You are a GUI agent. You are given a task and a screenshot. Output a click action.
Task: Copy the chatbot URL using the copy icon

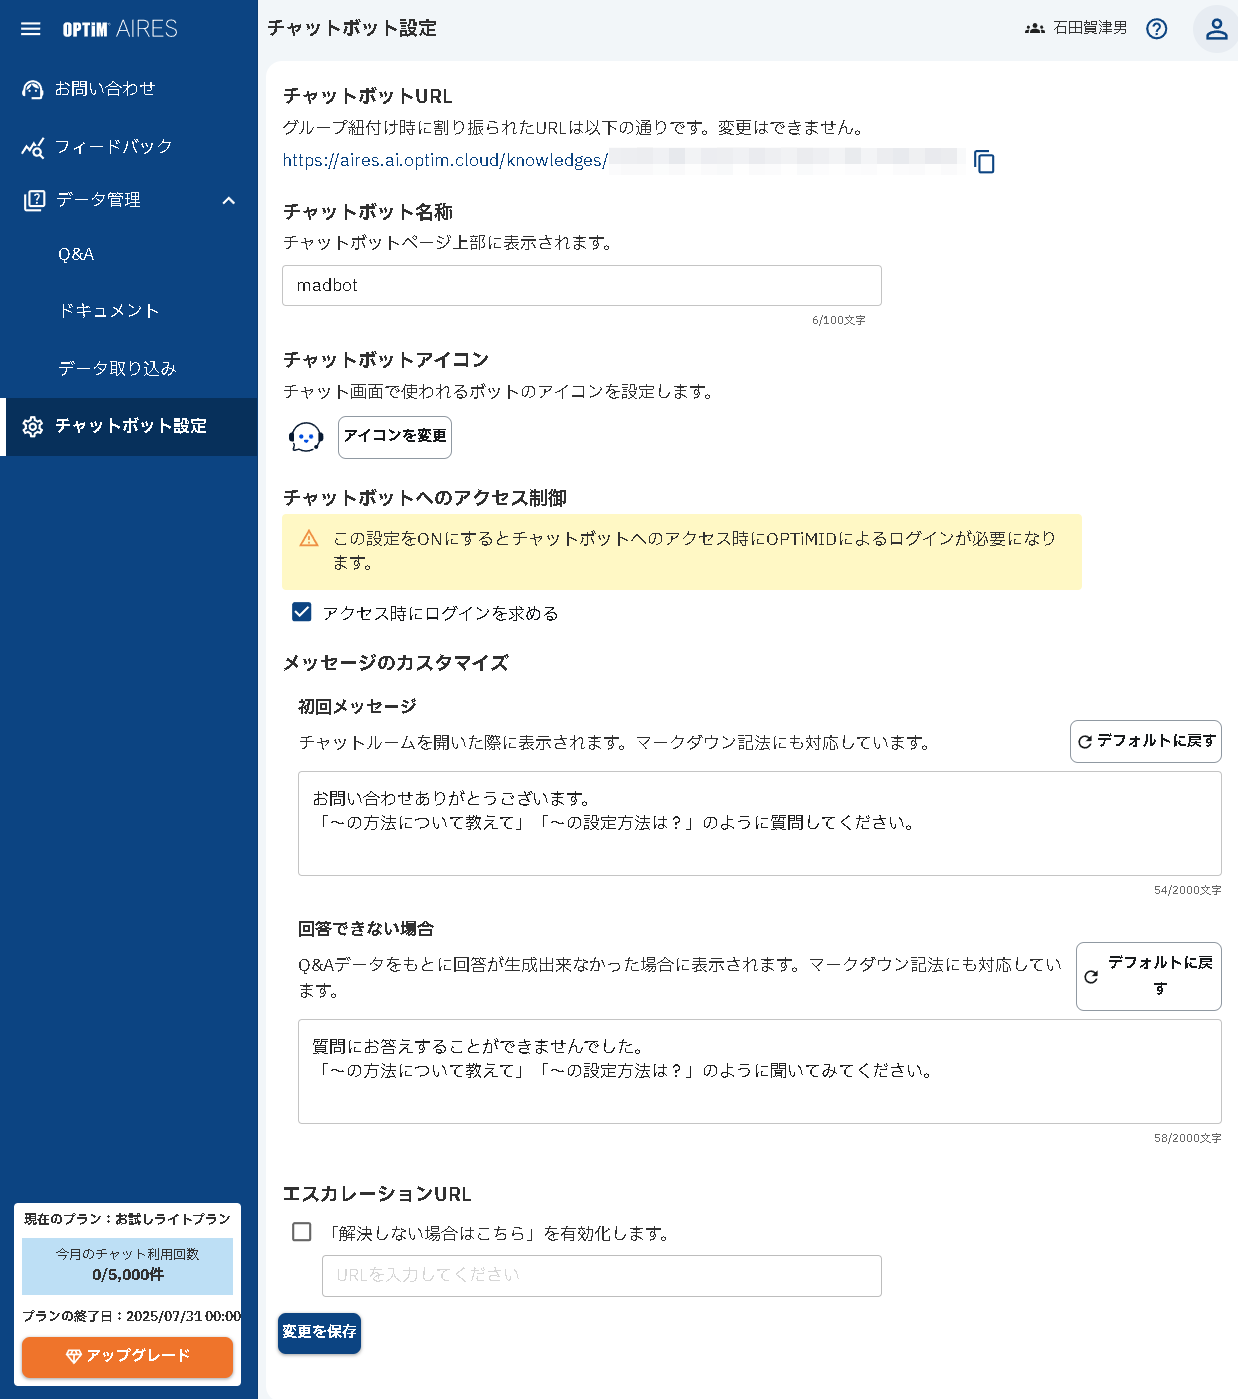click(985, 162)
